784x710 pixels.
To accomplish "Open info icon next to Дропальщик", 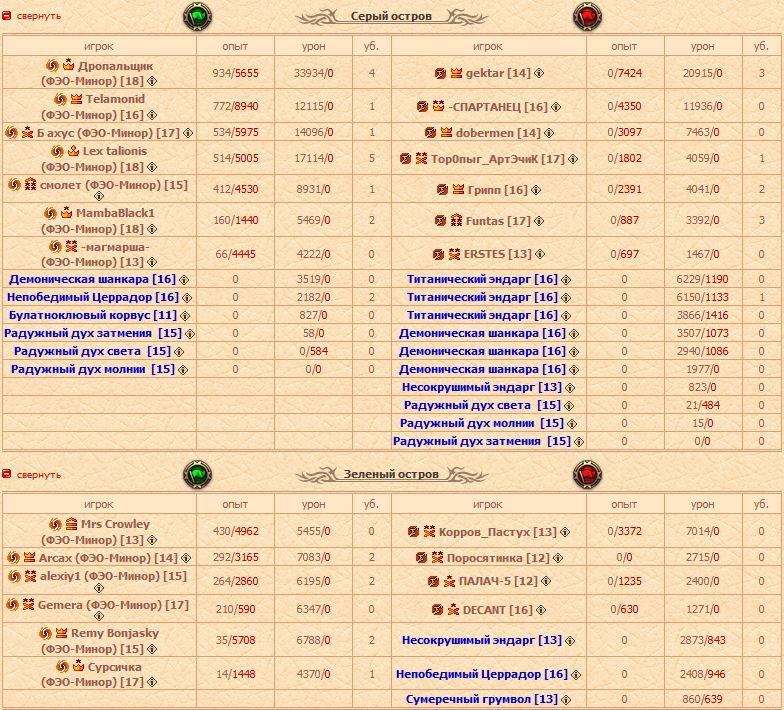I will tap(152, 81).
